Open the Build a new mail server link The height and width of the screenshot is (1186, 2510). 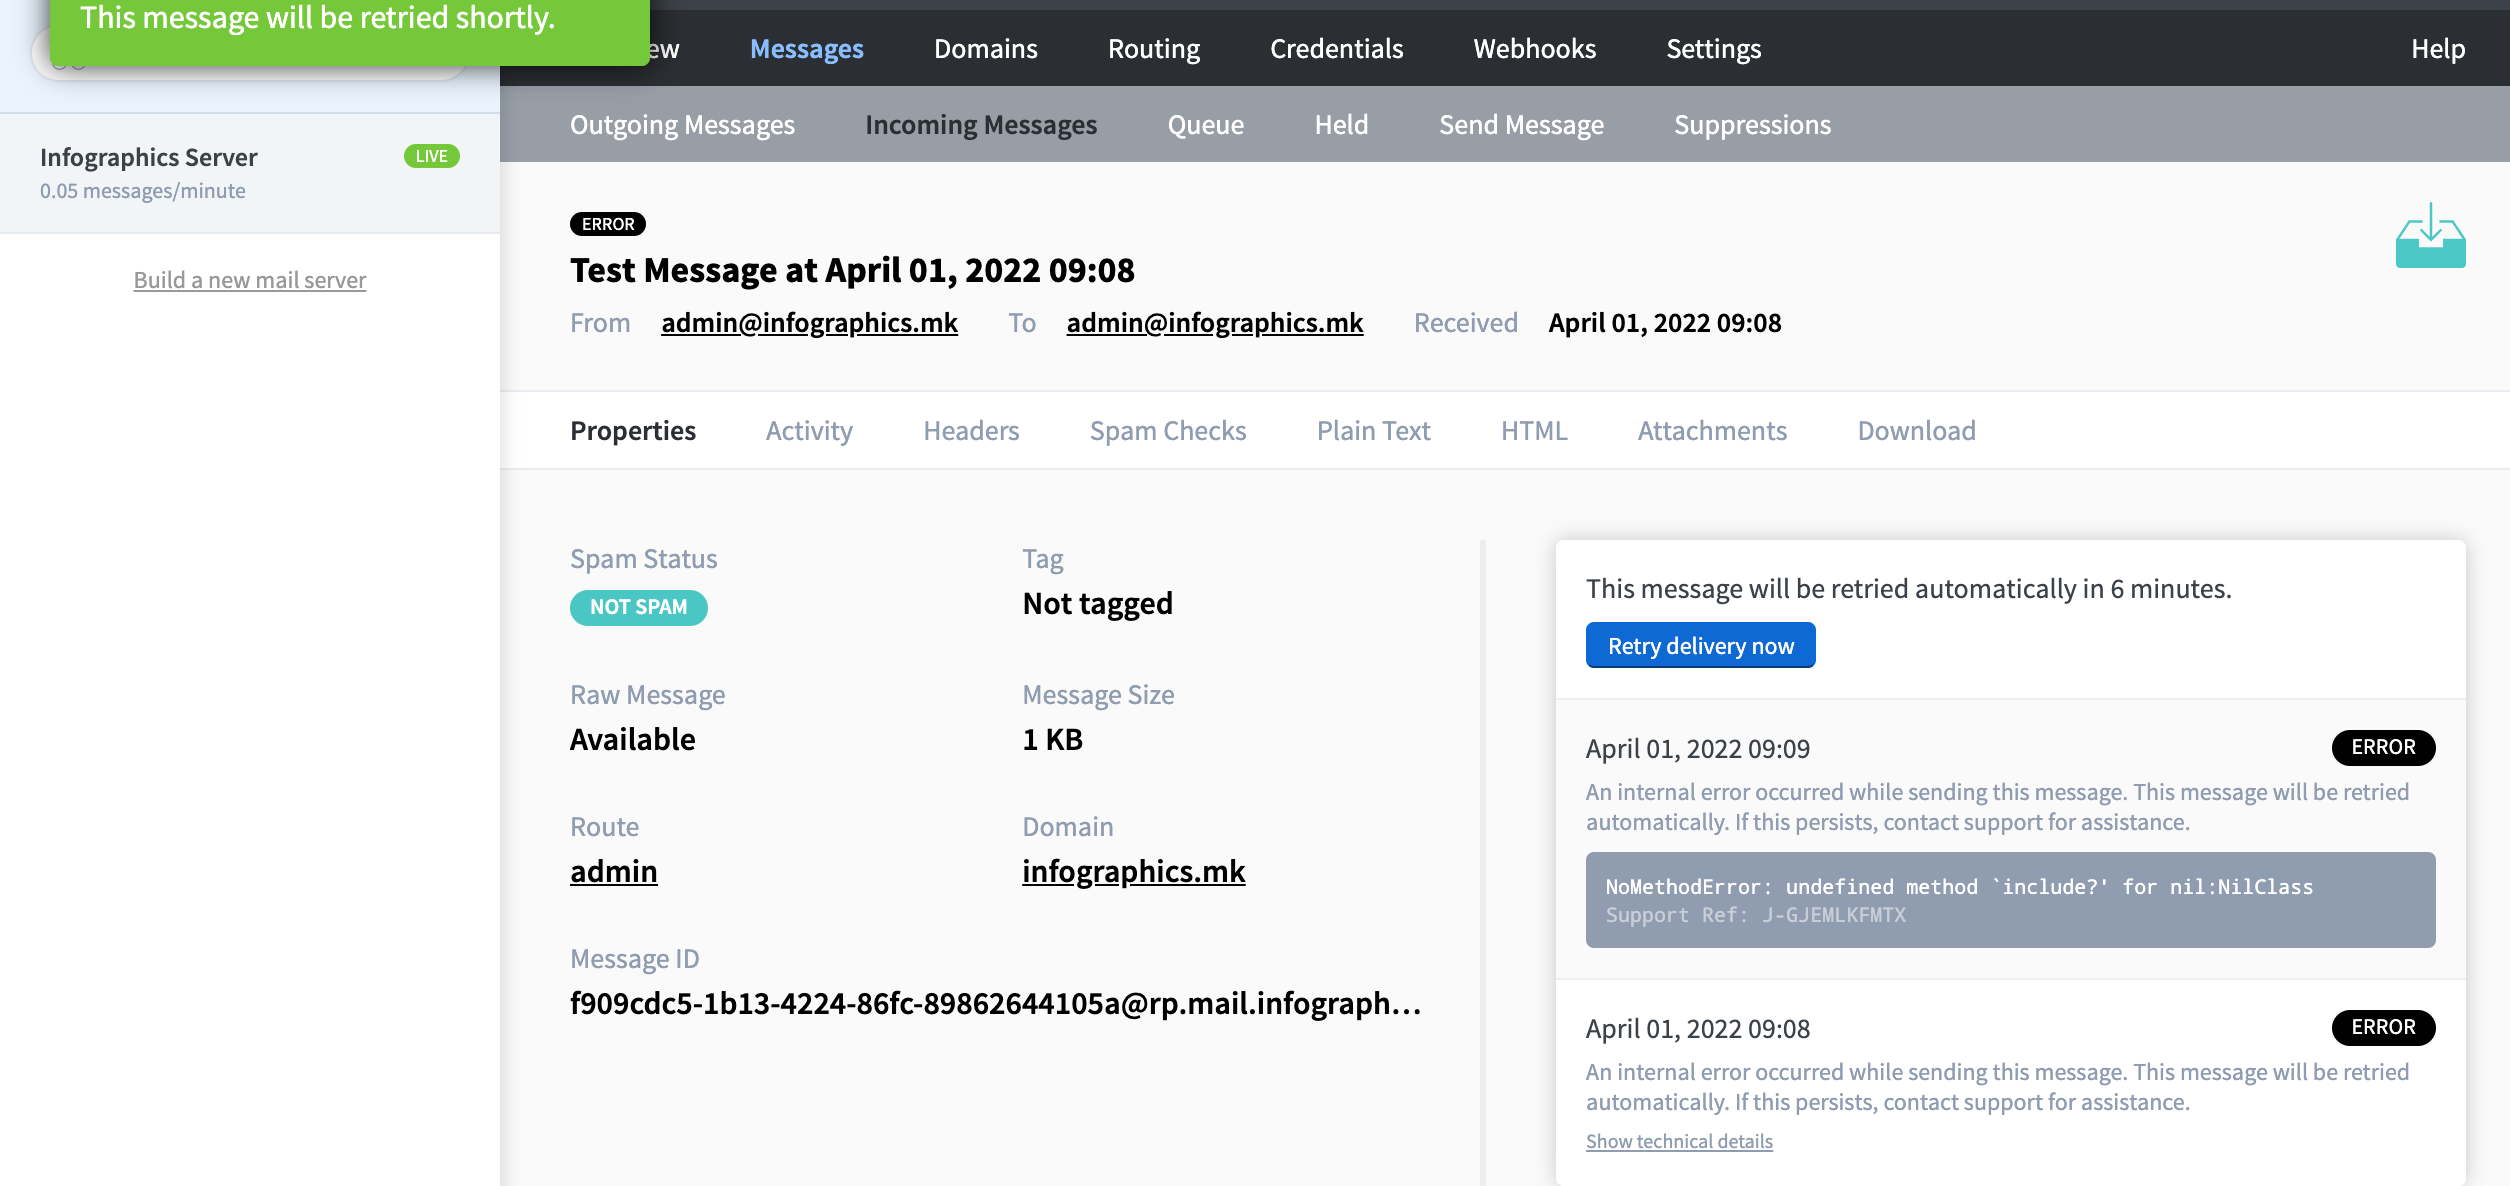pos(249,280)
